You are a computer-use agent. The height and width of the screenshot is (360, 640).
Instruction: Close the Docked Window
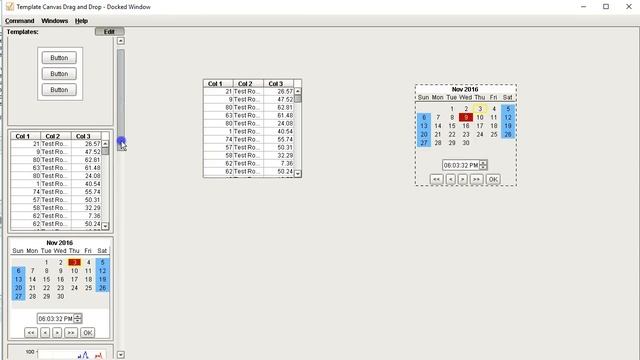629,7
